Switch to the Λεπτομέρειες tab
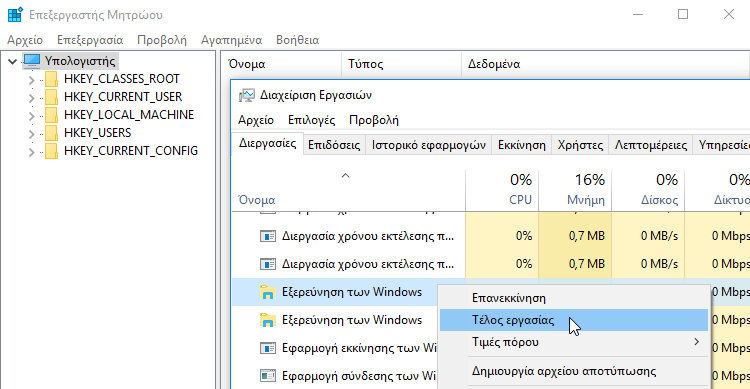This screenshot has height=389, width=750. (x=651, y=145)
